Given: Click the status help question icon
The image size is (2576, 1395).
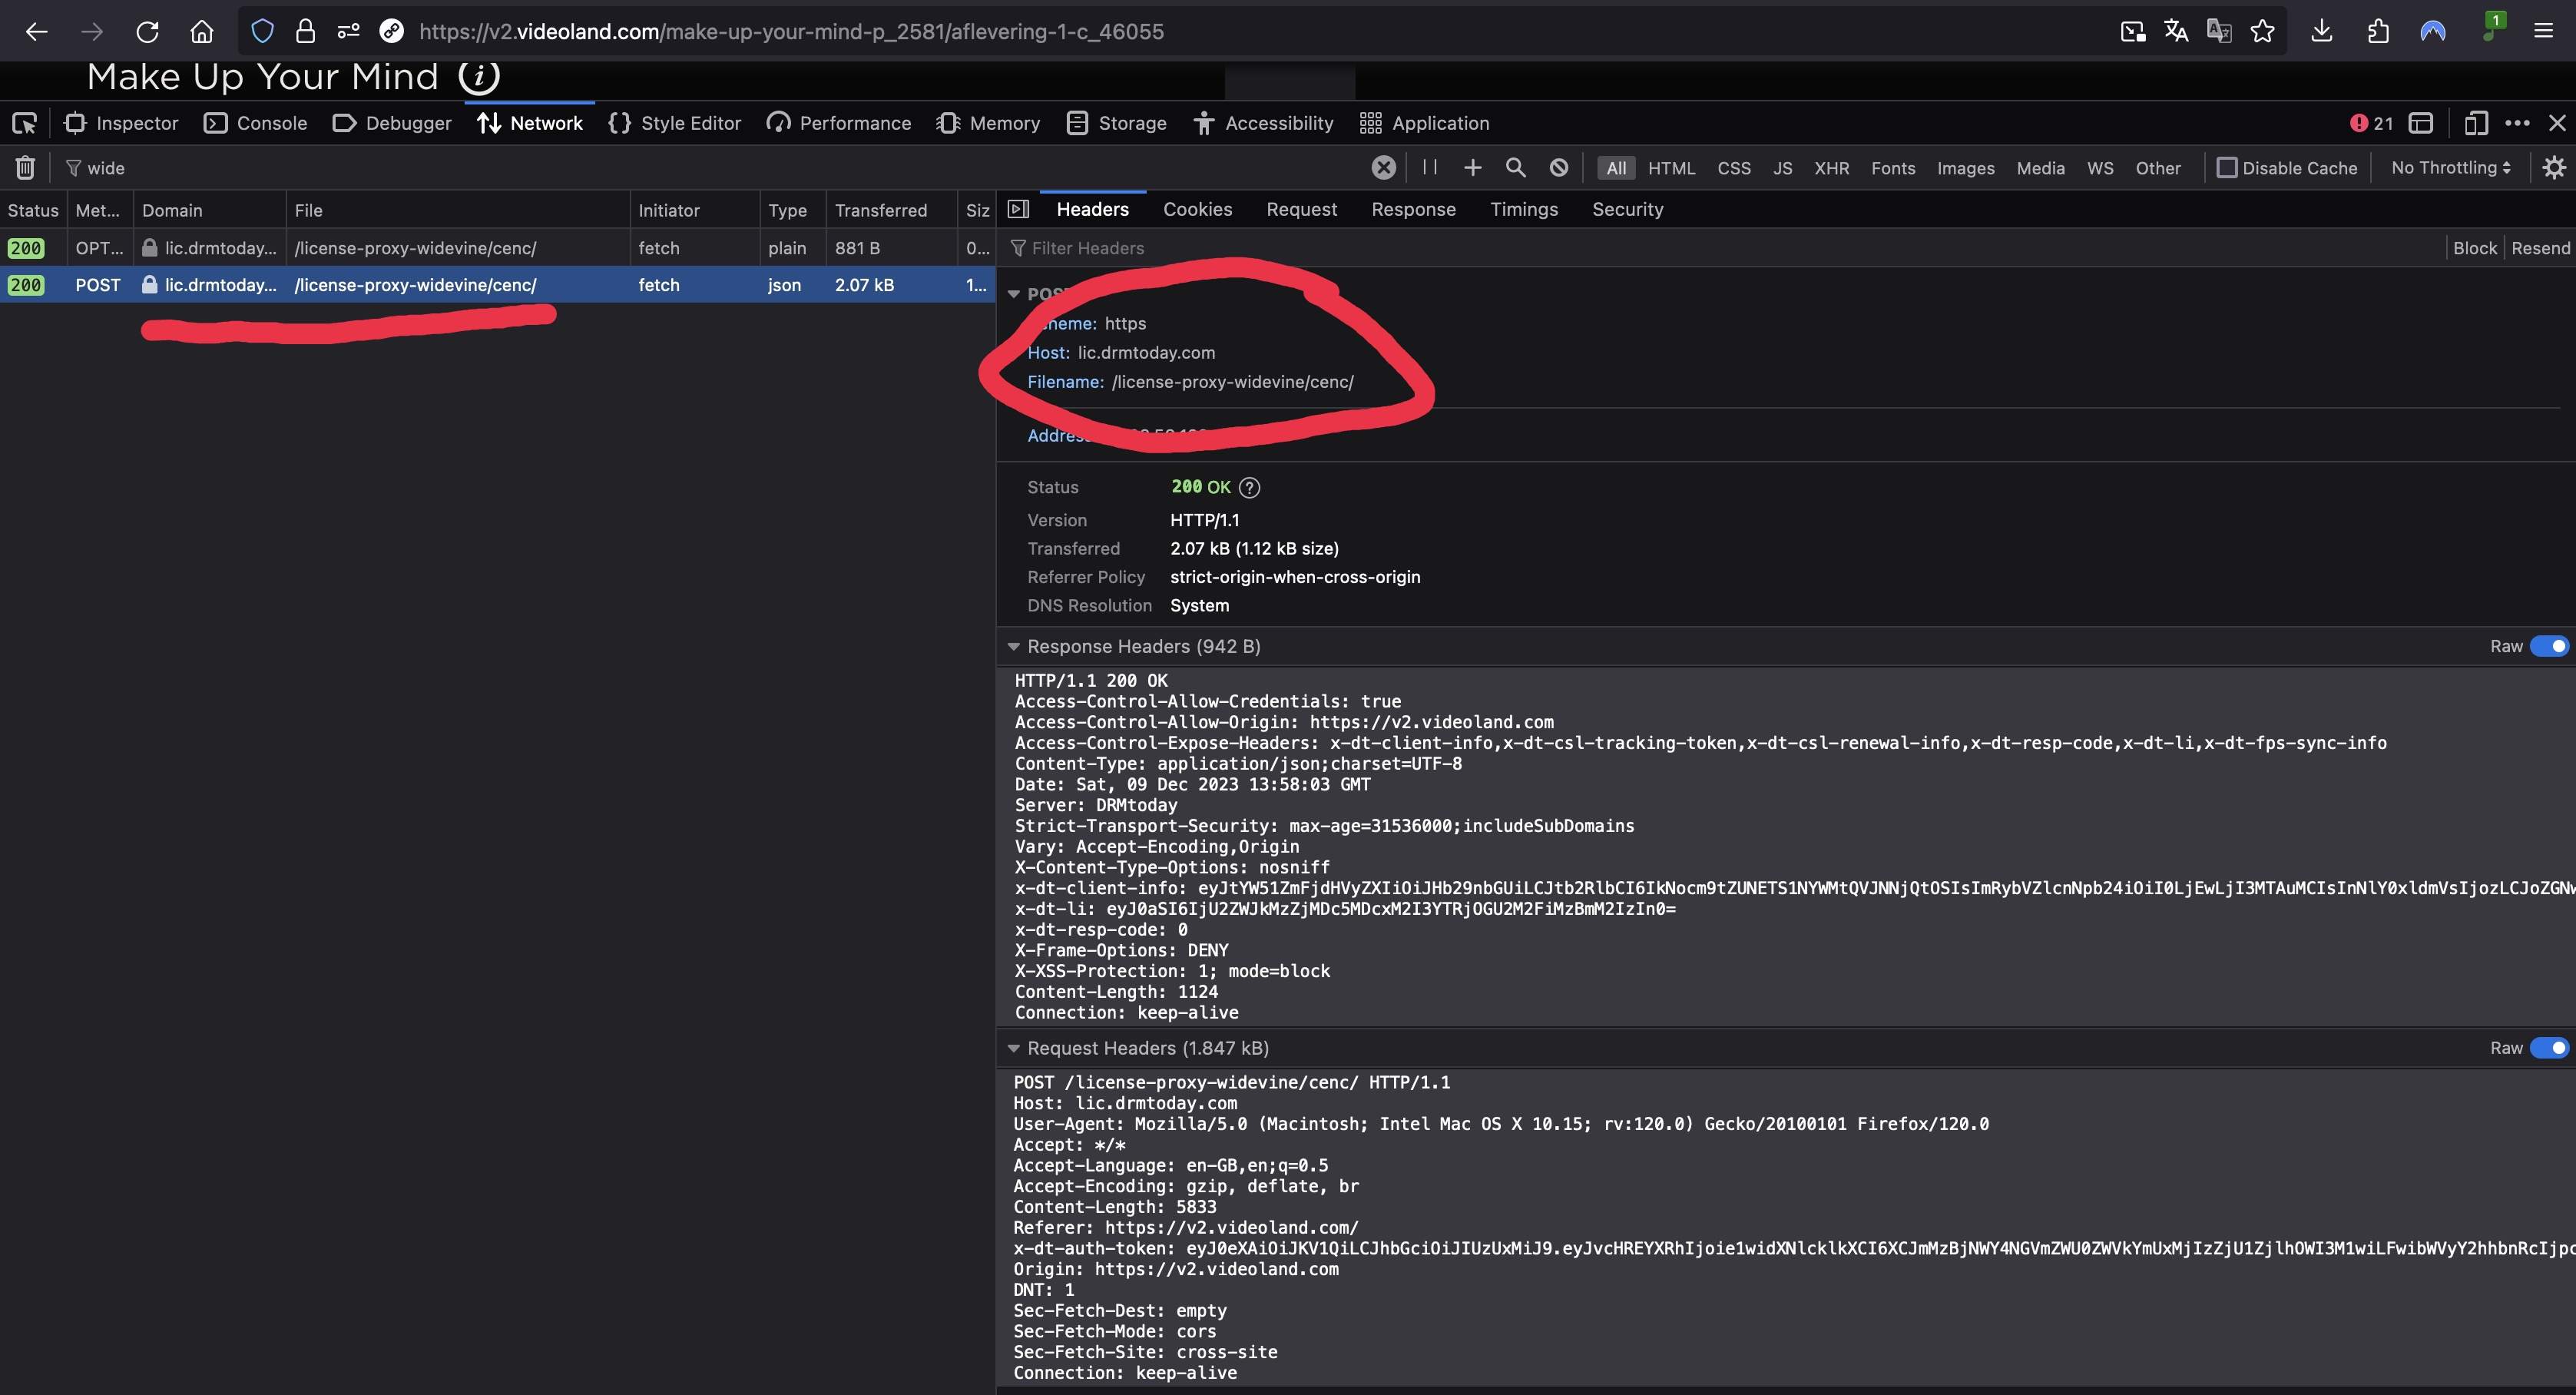Looking at the screenshot, I should pos(1249,487).
